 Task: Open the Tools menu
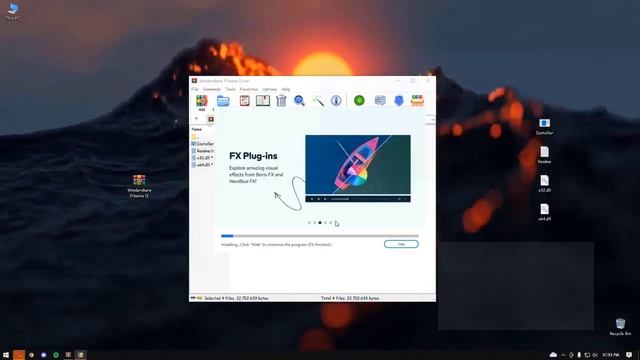pos(230,89)
